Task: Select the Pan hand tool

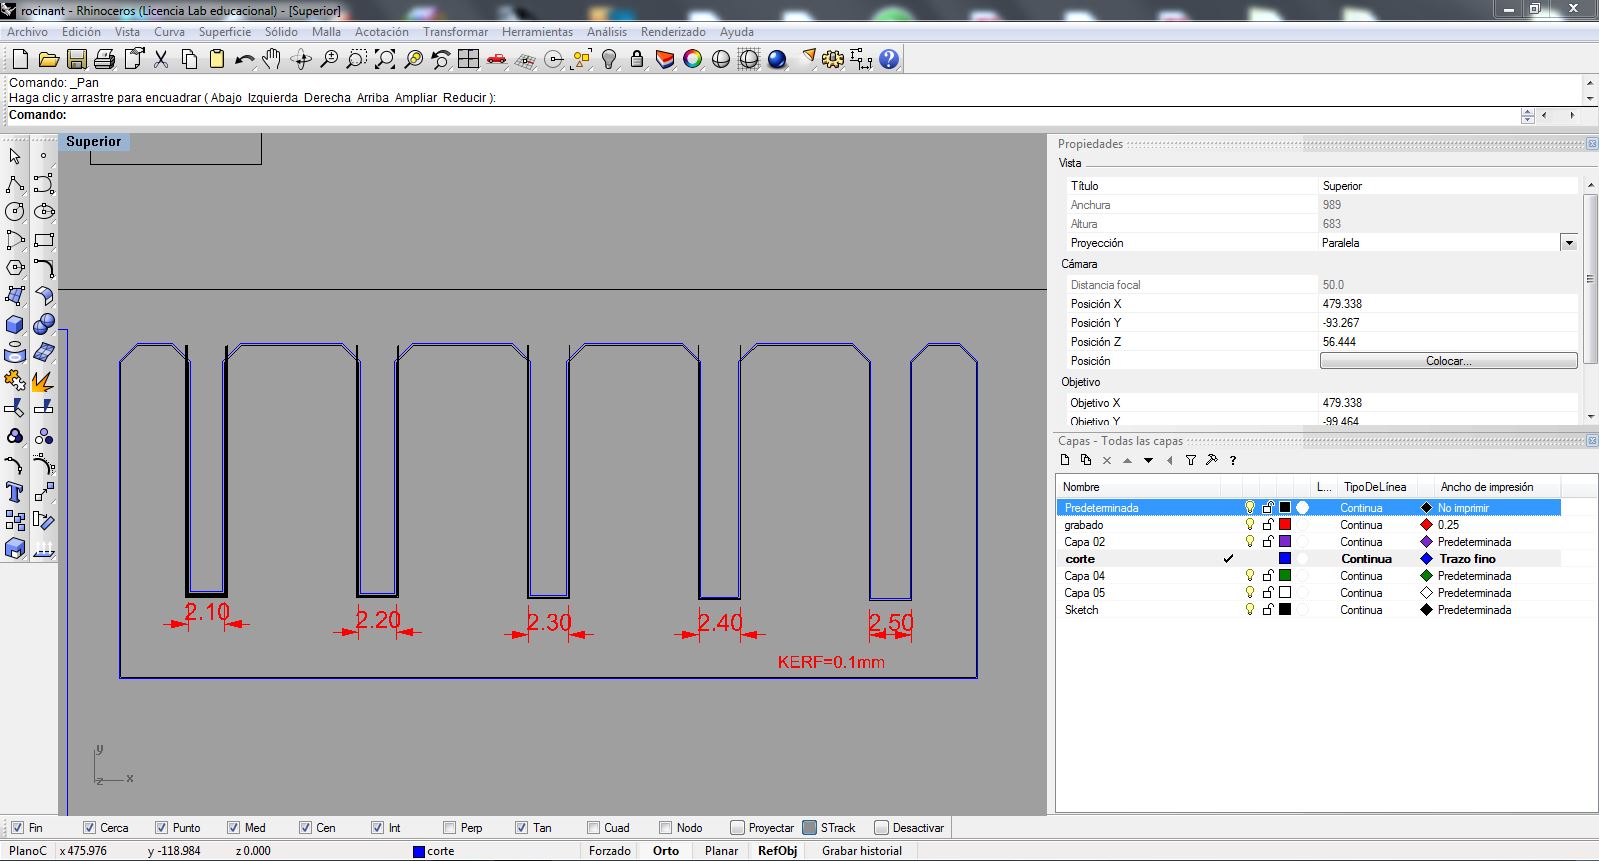Action: coord(272,59)
